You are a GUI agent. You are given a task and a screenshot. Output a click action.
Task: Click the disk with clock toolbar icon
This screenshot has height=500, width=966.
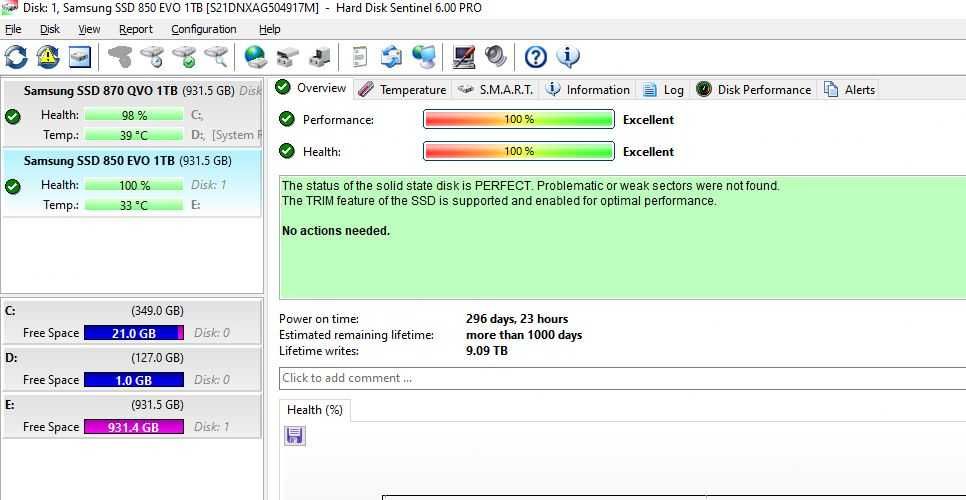pyautogui.click(x=152, y=57)
